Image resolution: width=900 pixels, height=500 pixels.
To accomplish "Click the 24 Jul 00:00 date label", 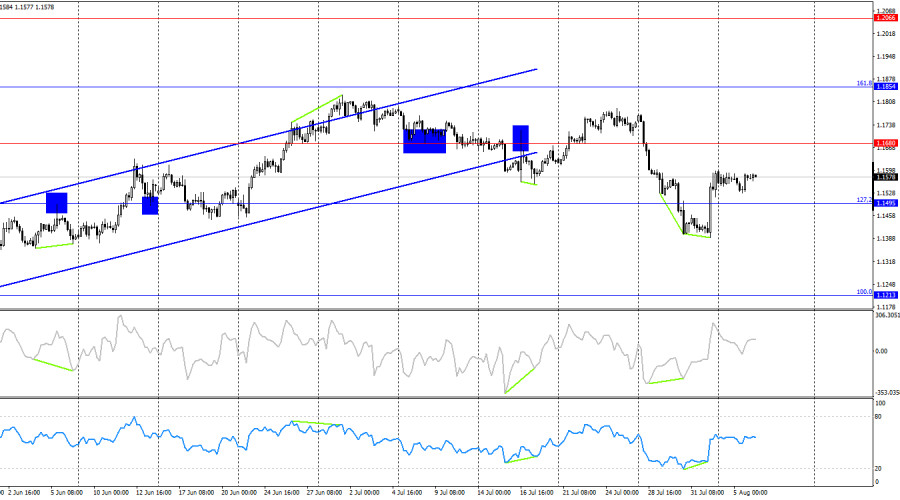I will [x=622, y=493].
